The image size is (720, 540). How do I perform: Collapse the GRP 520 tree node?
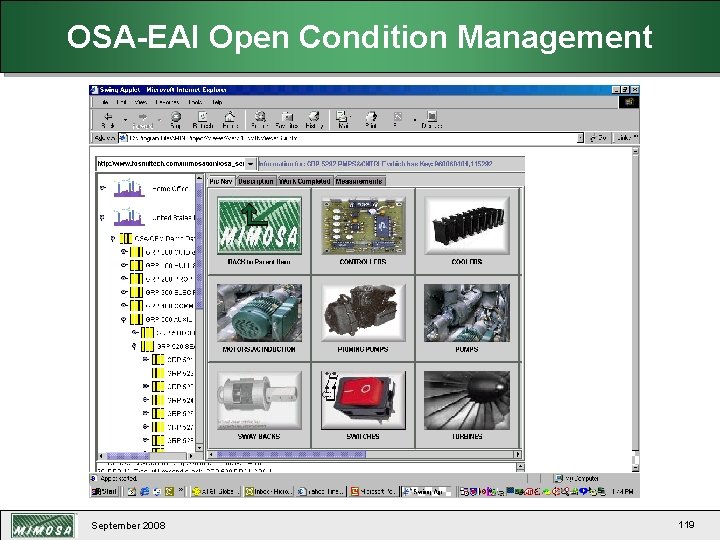[134, 346]
